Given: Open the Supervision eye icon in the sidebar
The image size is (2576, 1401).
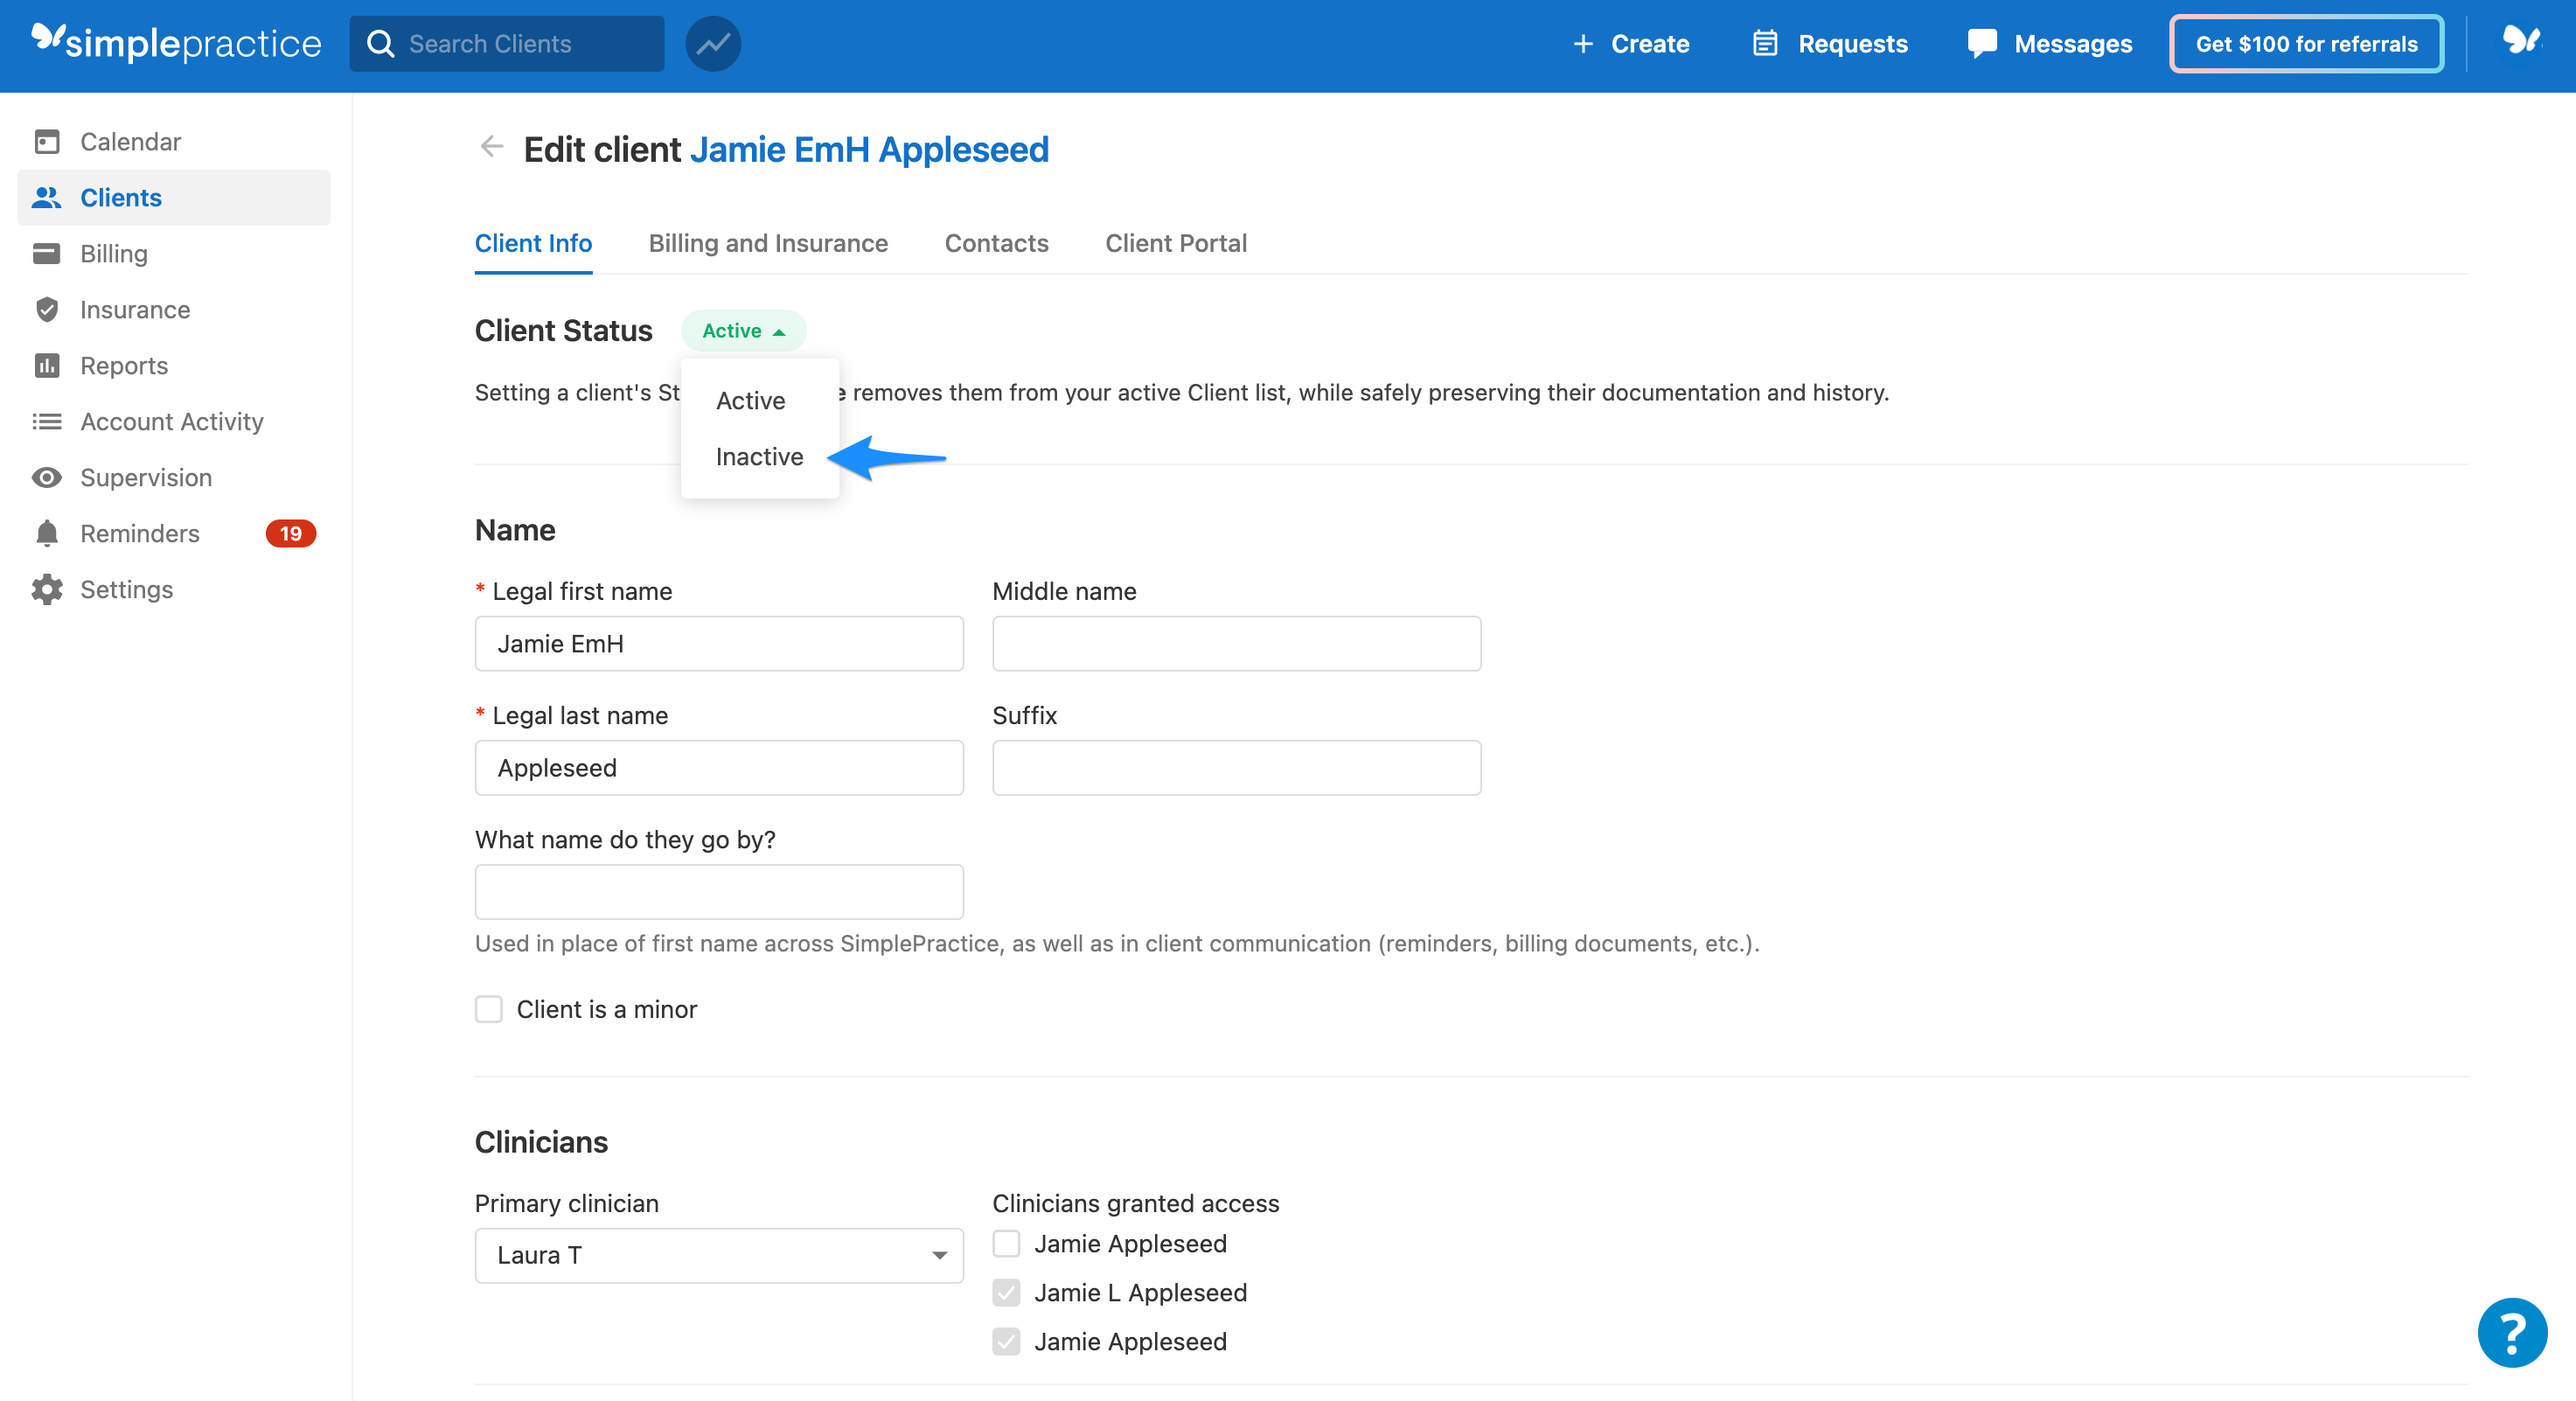Looking at the screenshot, I should point(47,477).
